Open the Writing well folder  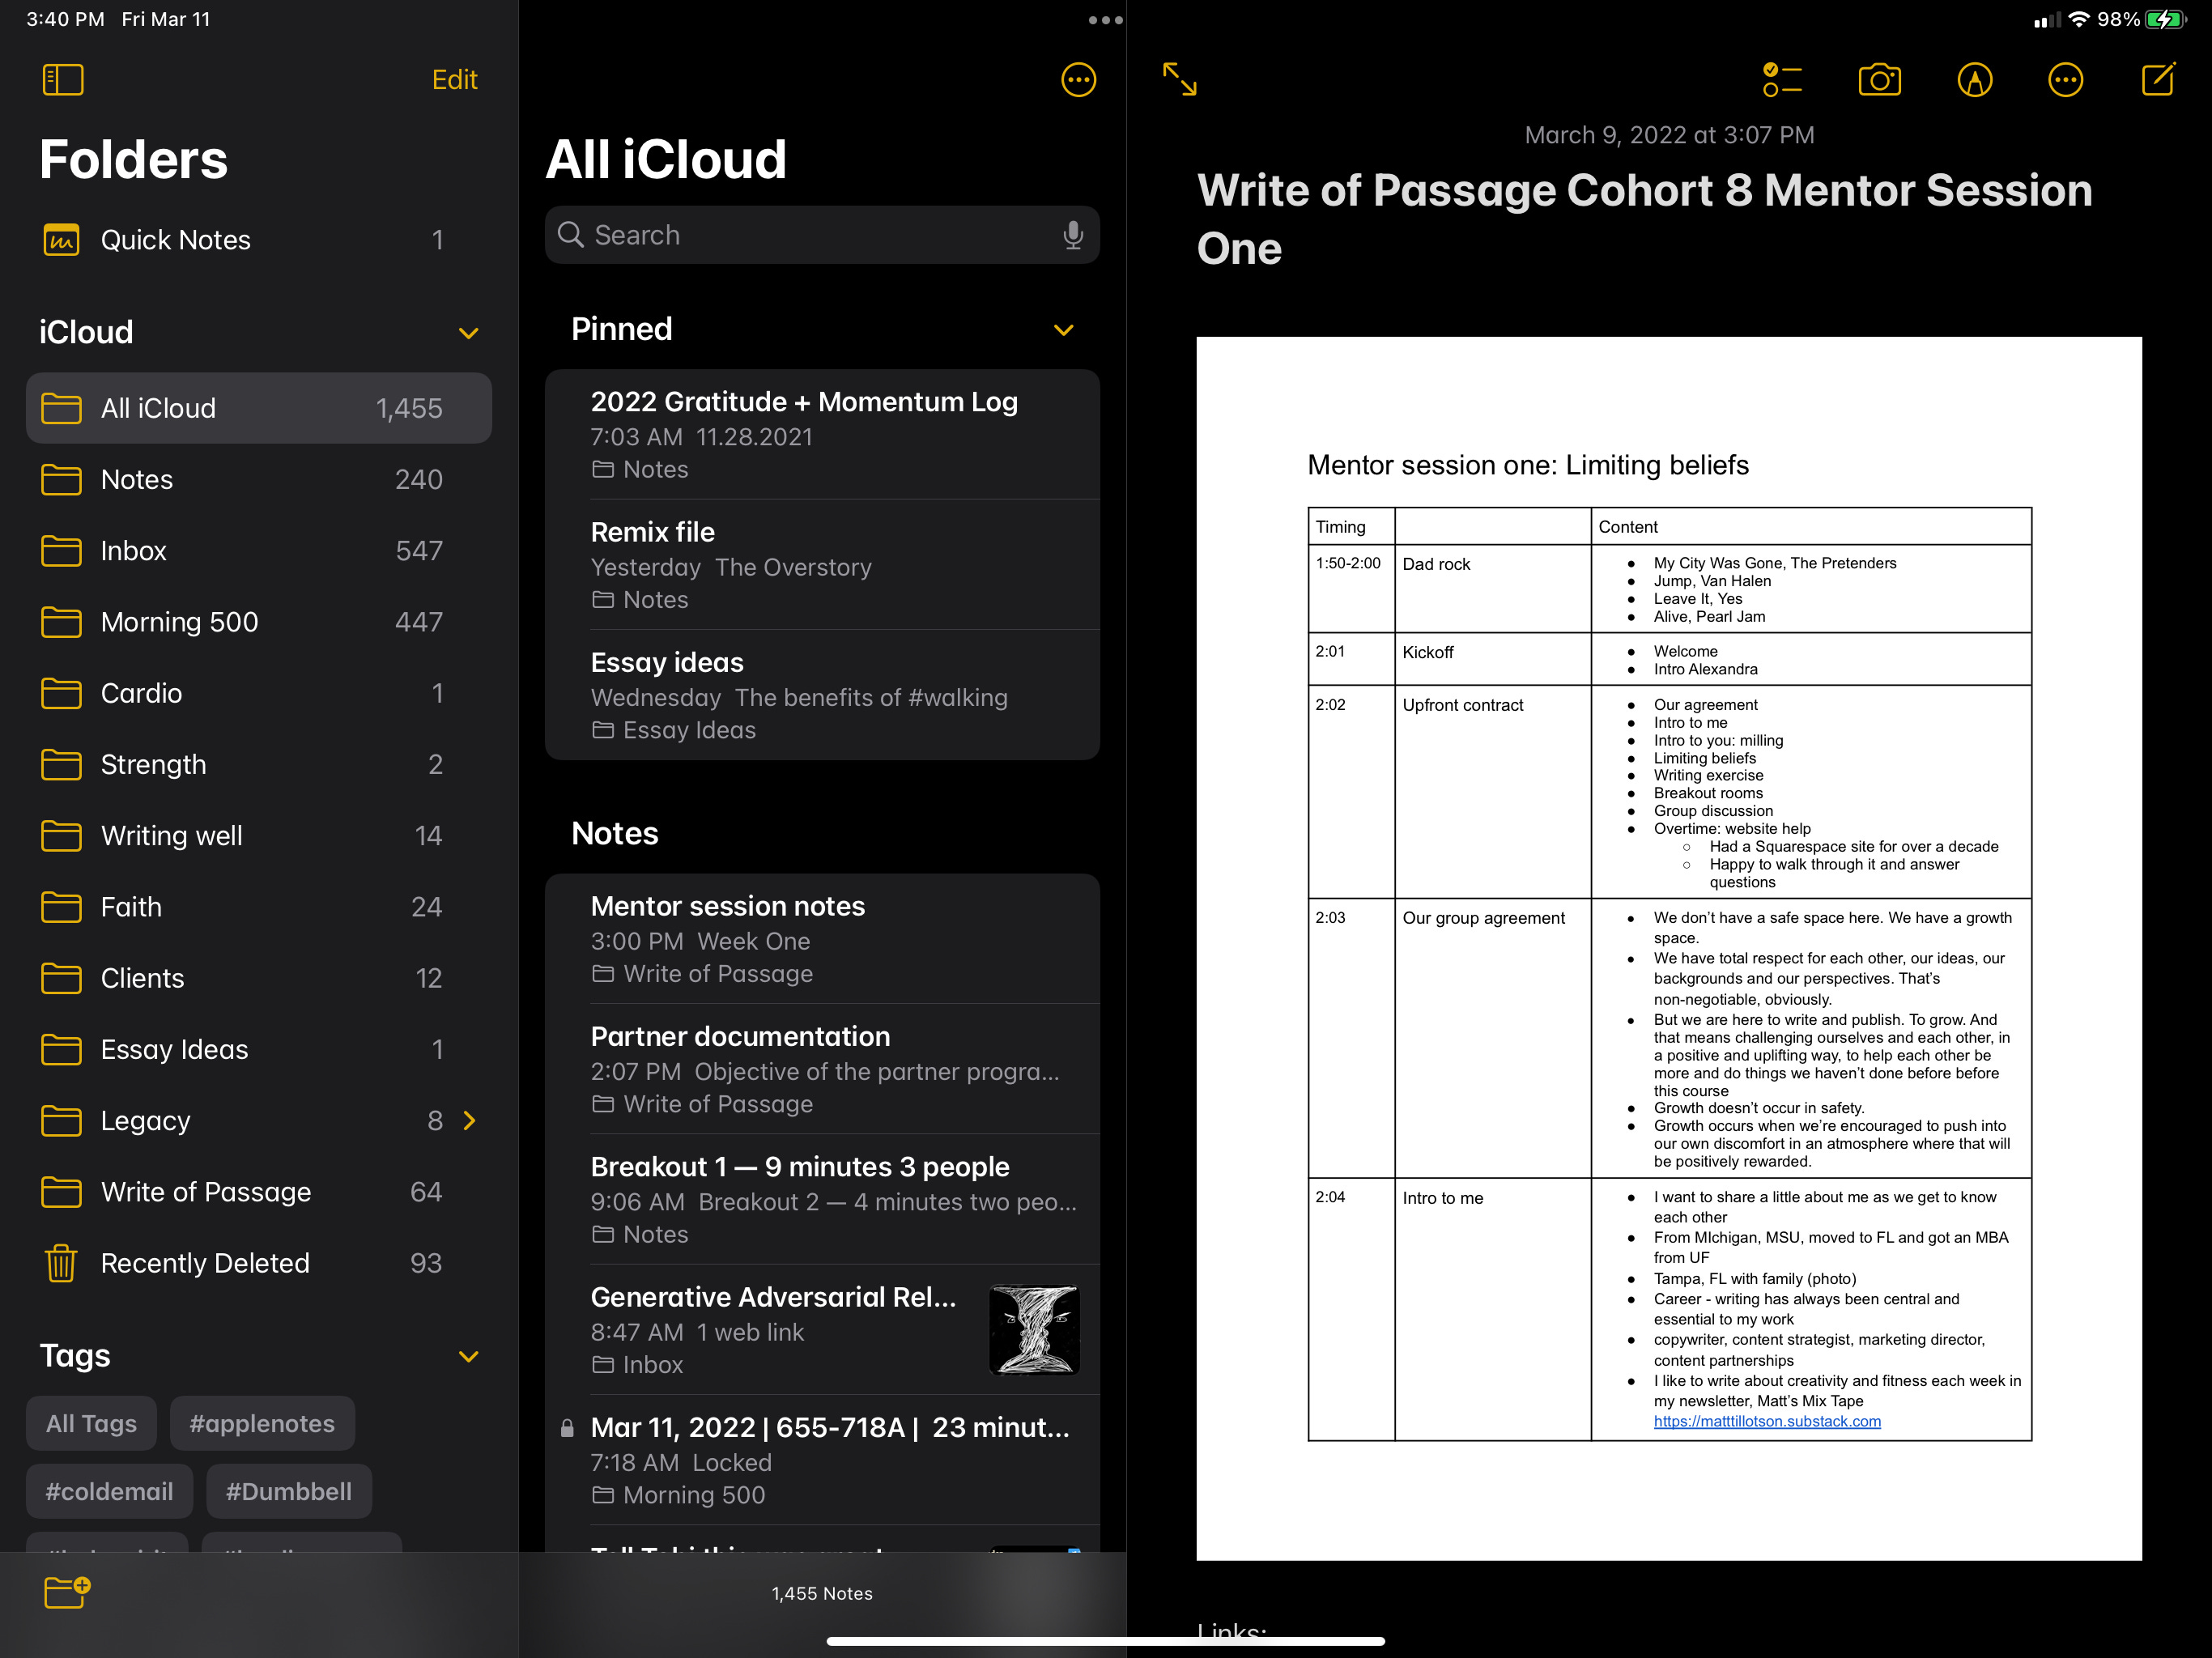pyautogui.click(x=259, y=836)
